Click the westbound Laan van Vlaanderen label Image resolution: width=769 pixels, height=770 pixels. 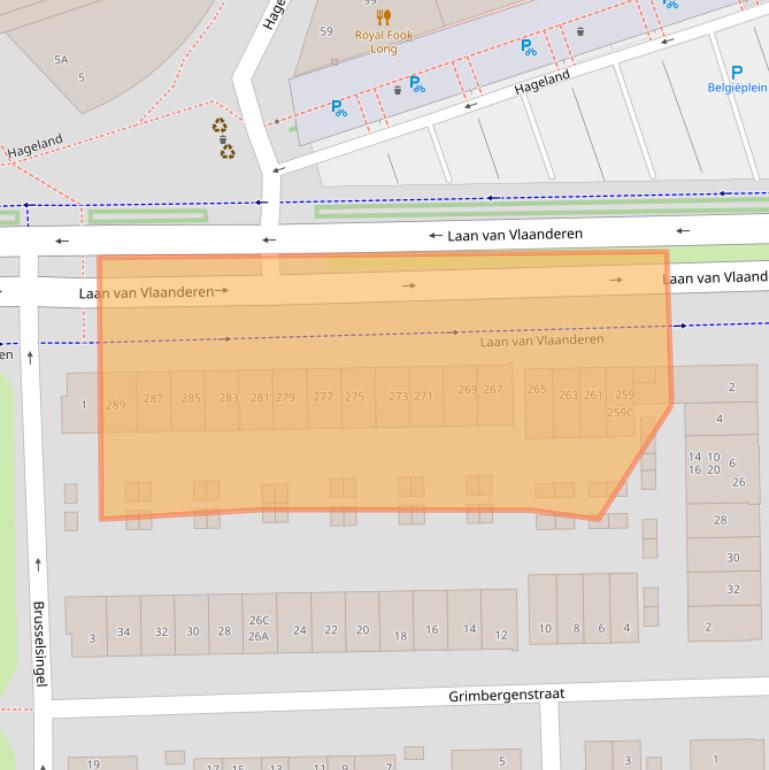[513, 235]
